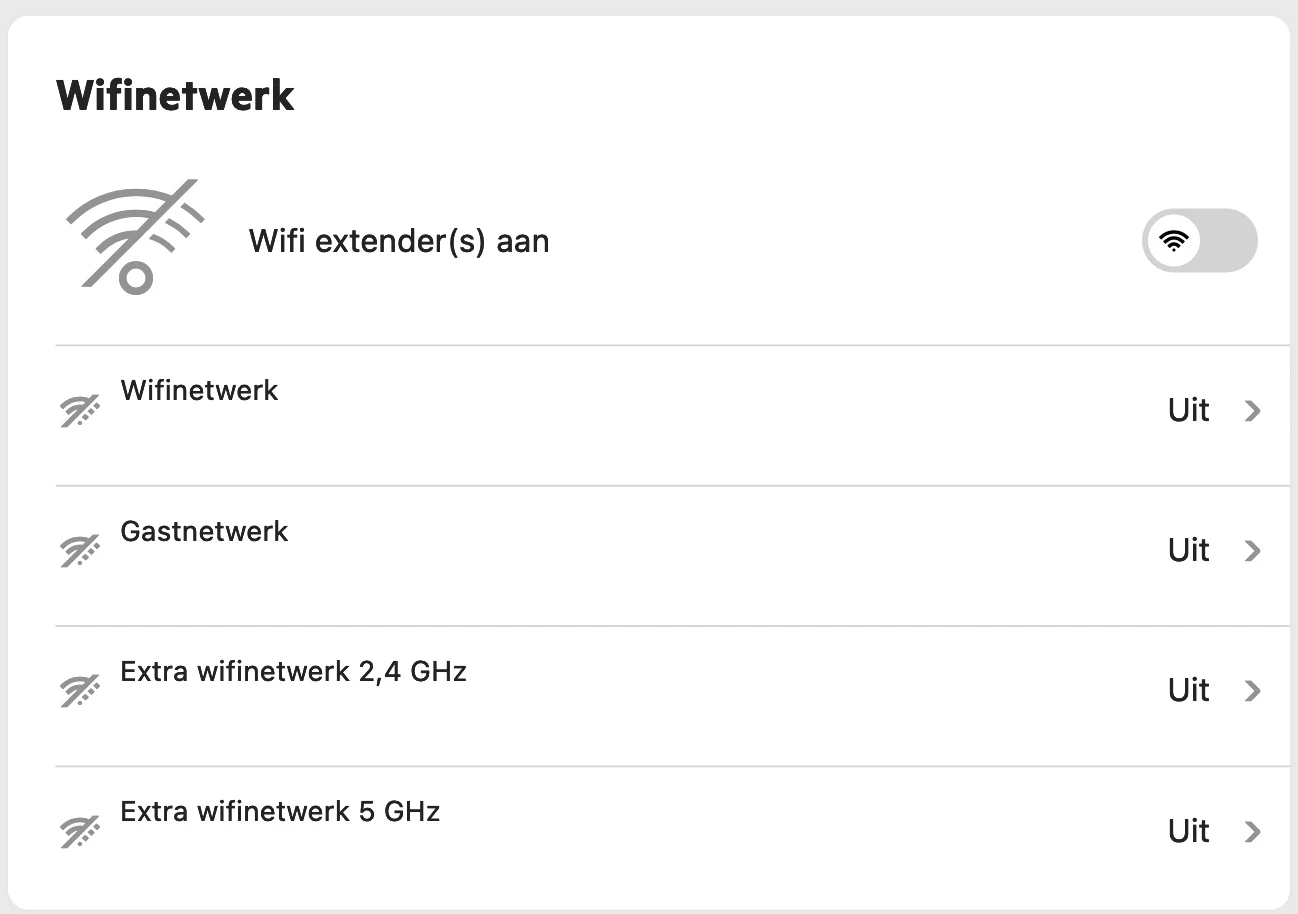
Task: Click the wifi-off icon beside Gastnetwerk
Action: pyautogui.click(x=80, y=551)
